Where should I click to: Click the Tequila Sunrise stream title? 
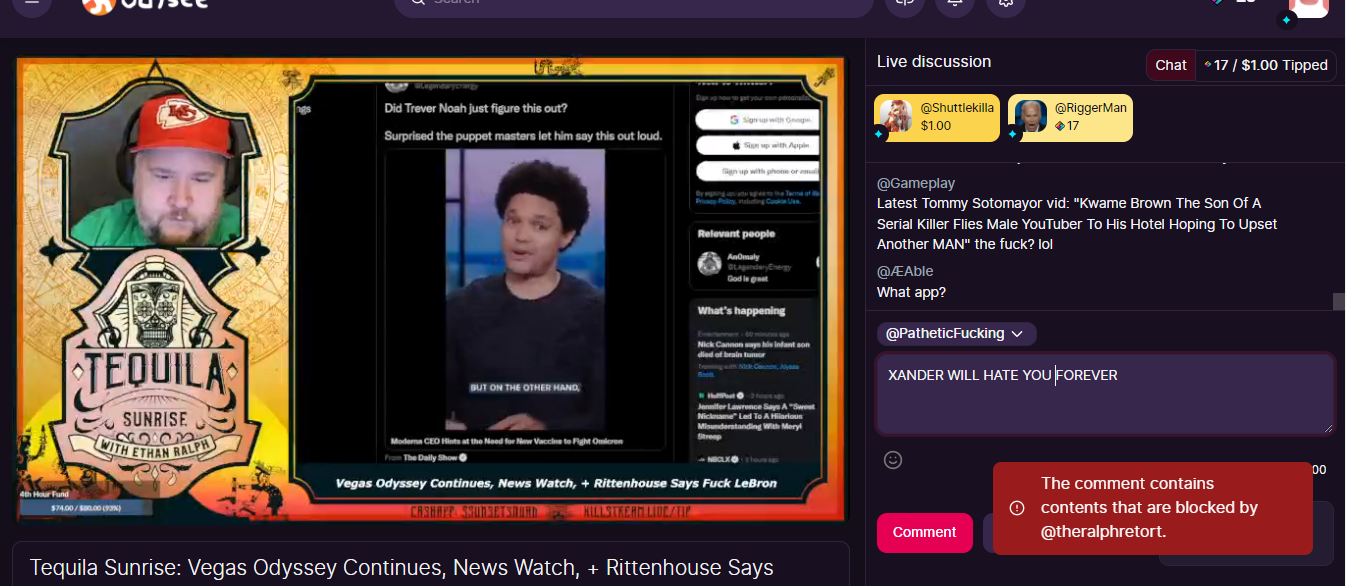coord(402,568)
